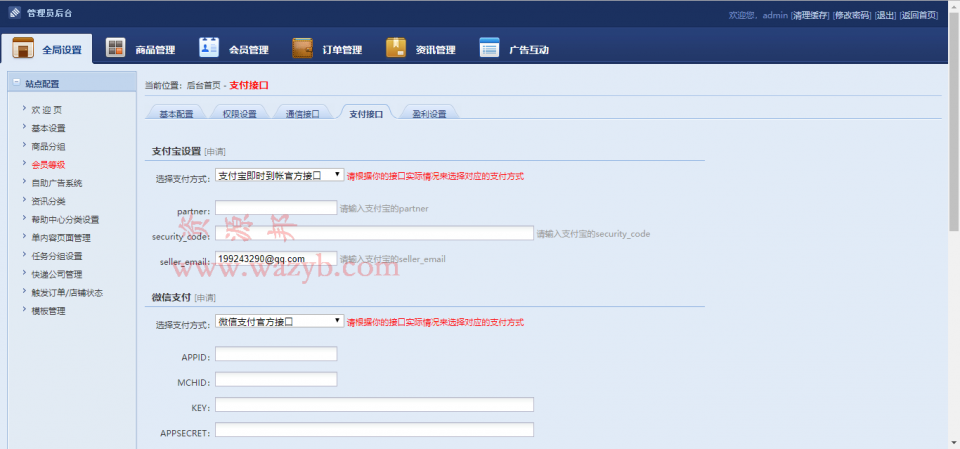Open 基本设置 in the sidebar
This screenshot has height=449, width=960.
pos(48,129)
